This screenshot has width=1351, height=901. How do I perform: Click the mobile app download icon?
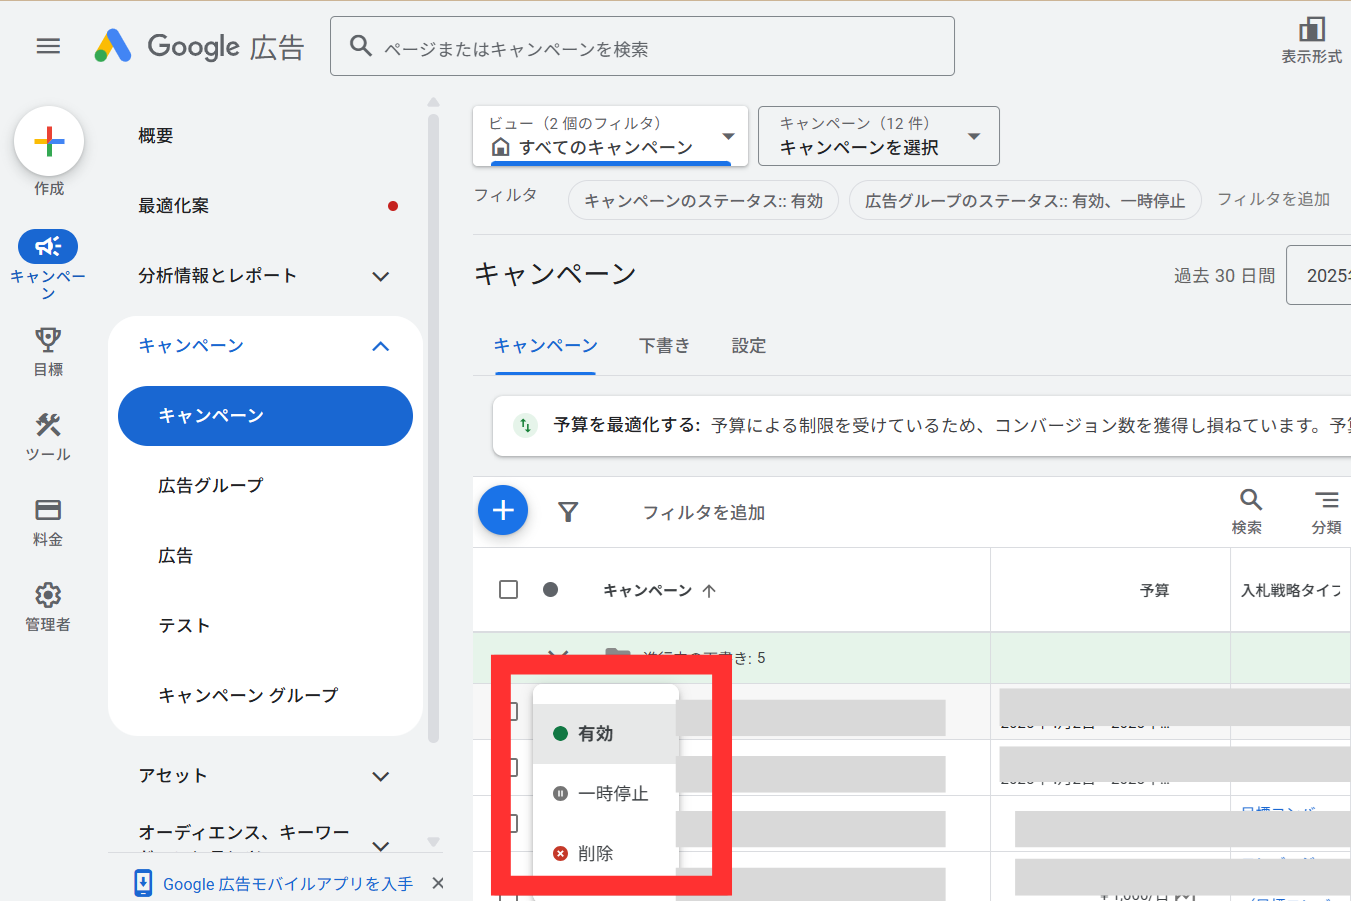[143, 883]
